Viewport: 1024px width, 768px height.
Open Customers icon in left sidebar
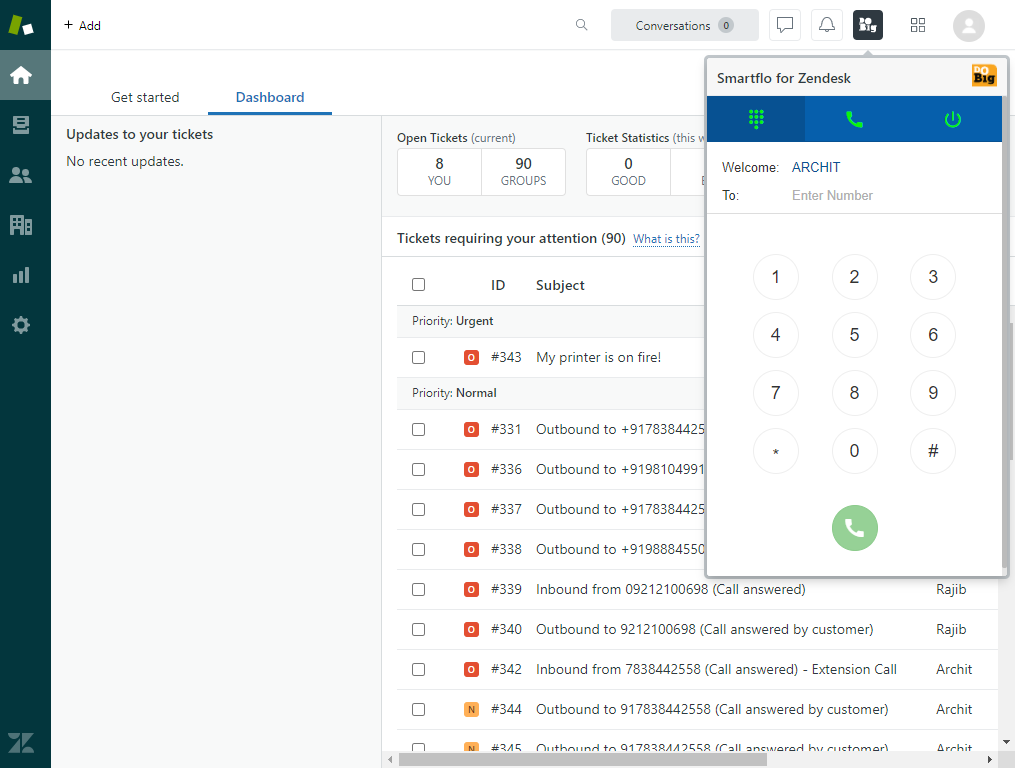point(21,175)
